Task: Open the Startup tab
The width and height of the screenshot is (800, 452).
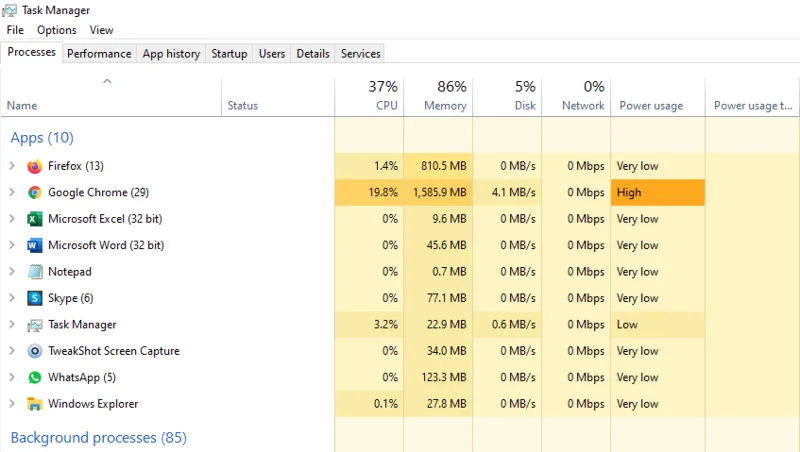Action: 229,54
